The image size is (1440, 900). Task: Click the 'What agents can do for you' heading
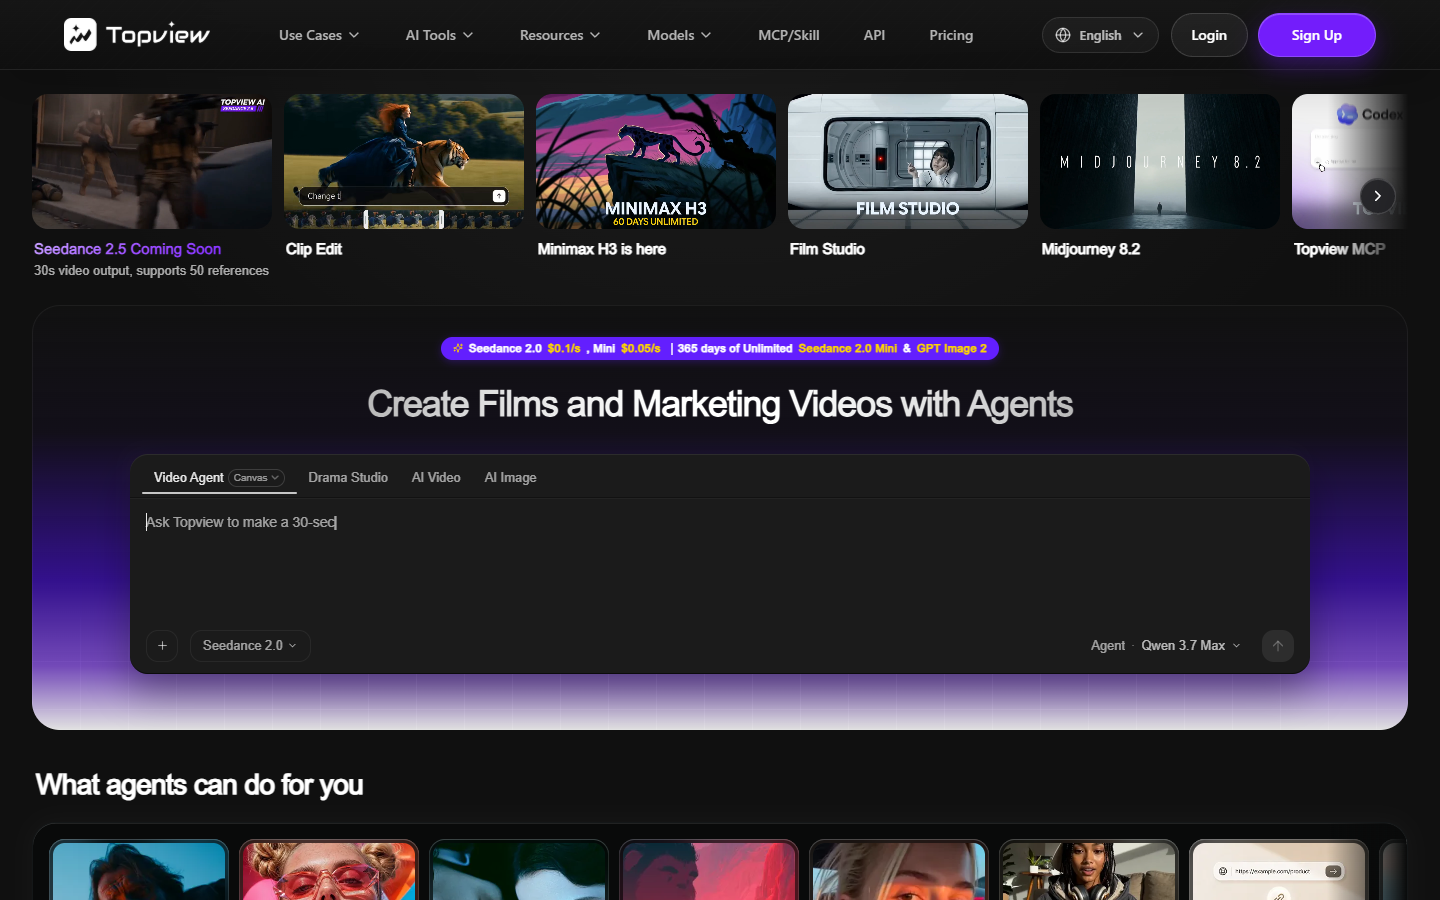(x=199, y=785)
